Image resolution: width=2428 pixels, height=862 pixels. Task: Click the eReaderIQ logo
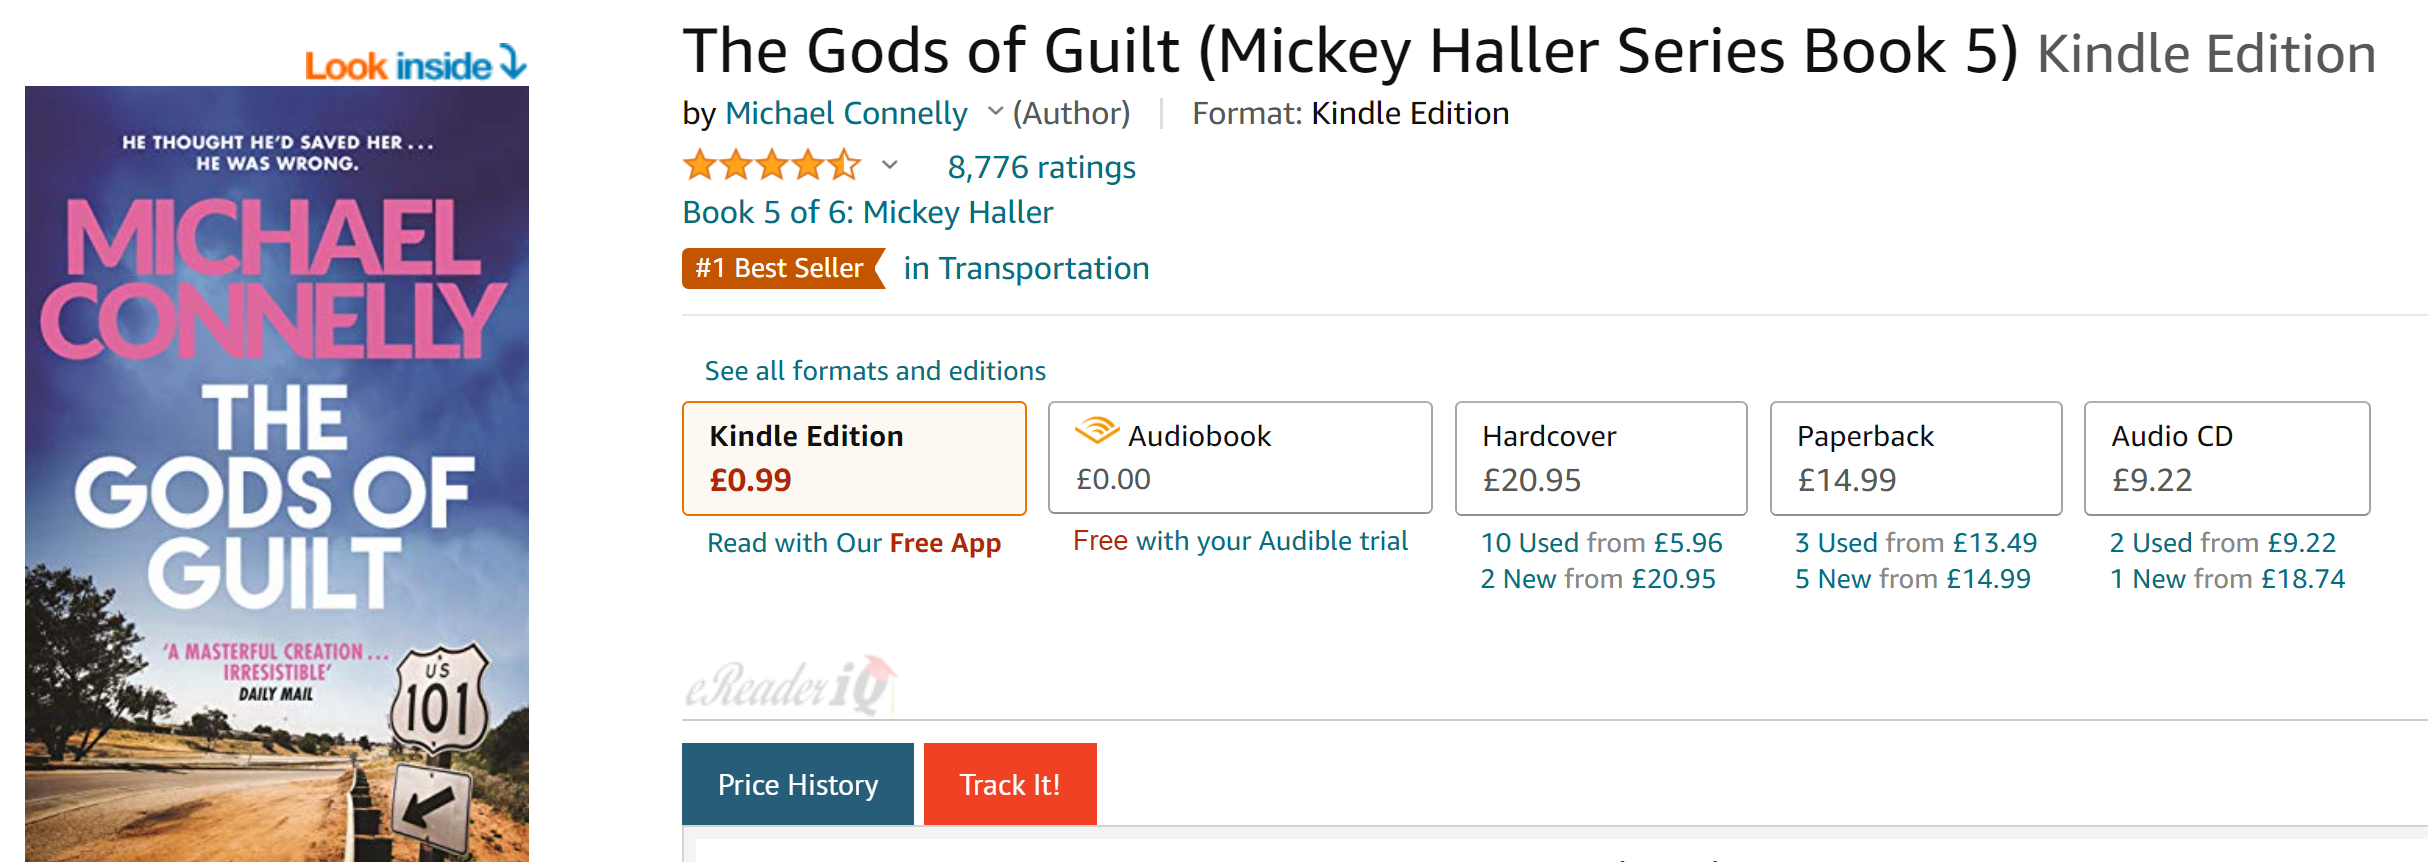tap(790, 686)
